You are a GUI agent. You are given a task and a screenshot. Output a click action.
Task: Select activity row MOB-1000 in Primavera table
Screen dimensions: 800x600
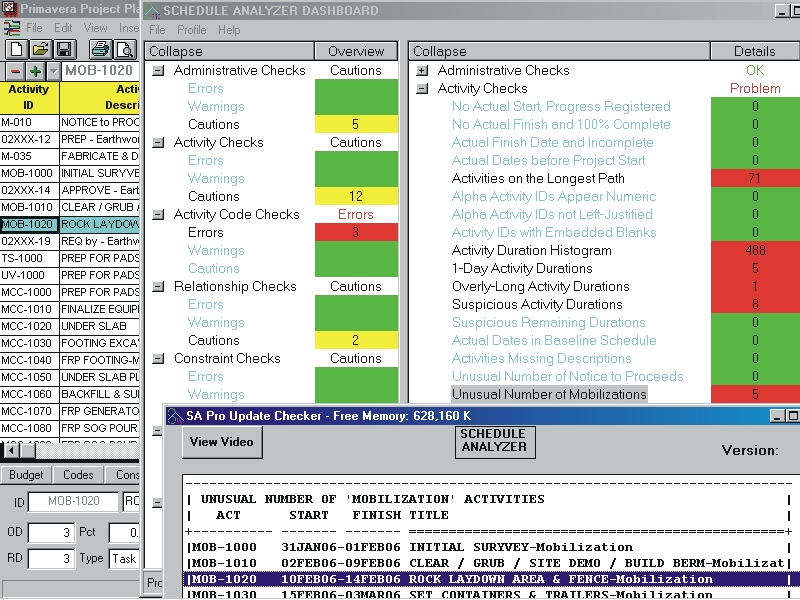69,173
